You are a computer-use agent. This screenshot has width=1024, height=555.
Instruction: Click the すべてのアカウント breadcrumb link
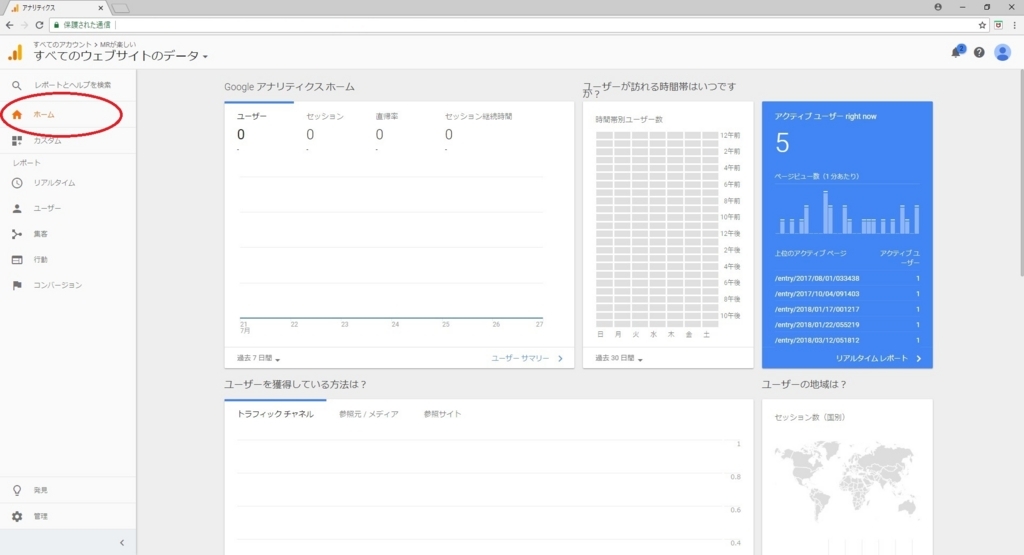pos(62,44)
